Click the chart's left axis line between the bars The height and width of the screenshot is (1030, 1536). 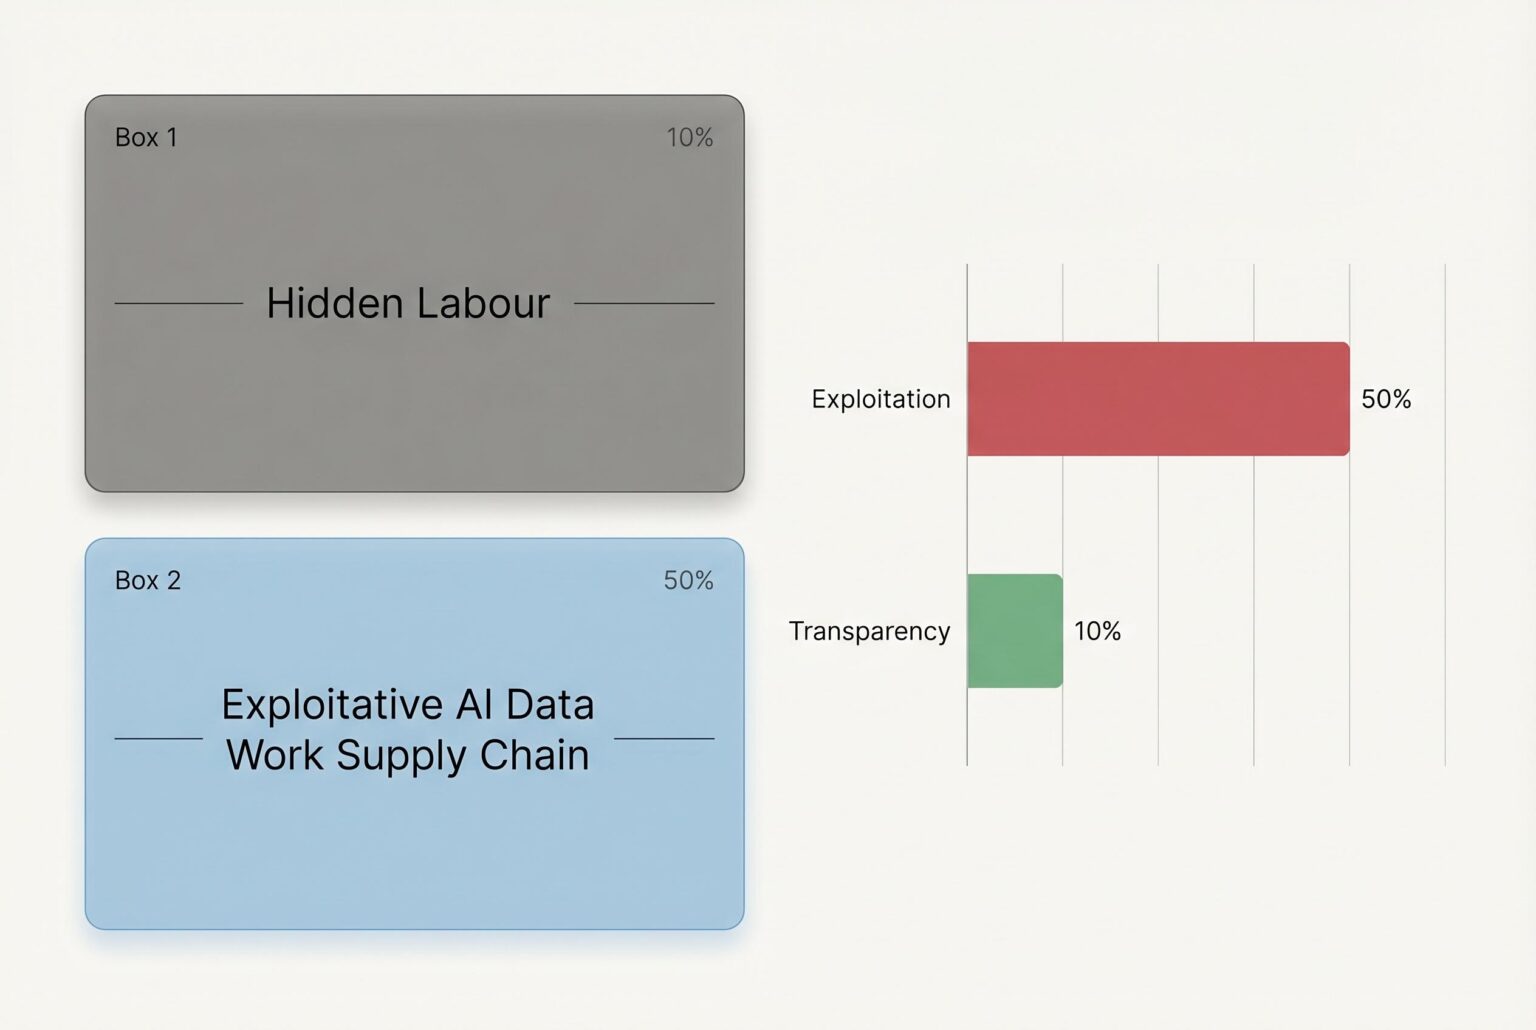point(967,515)
